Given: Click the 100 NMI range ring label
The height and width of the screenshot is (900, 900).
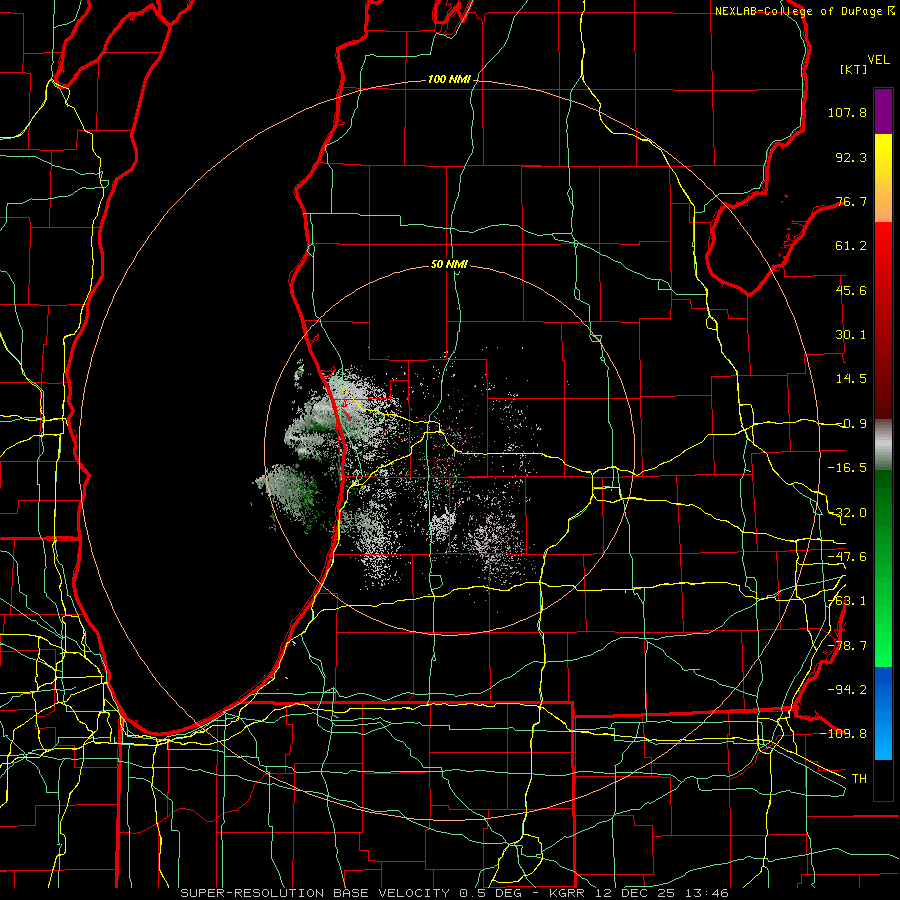Looking at the screenshot, I should (x=449, y=79).
